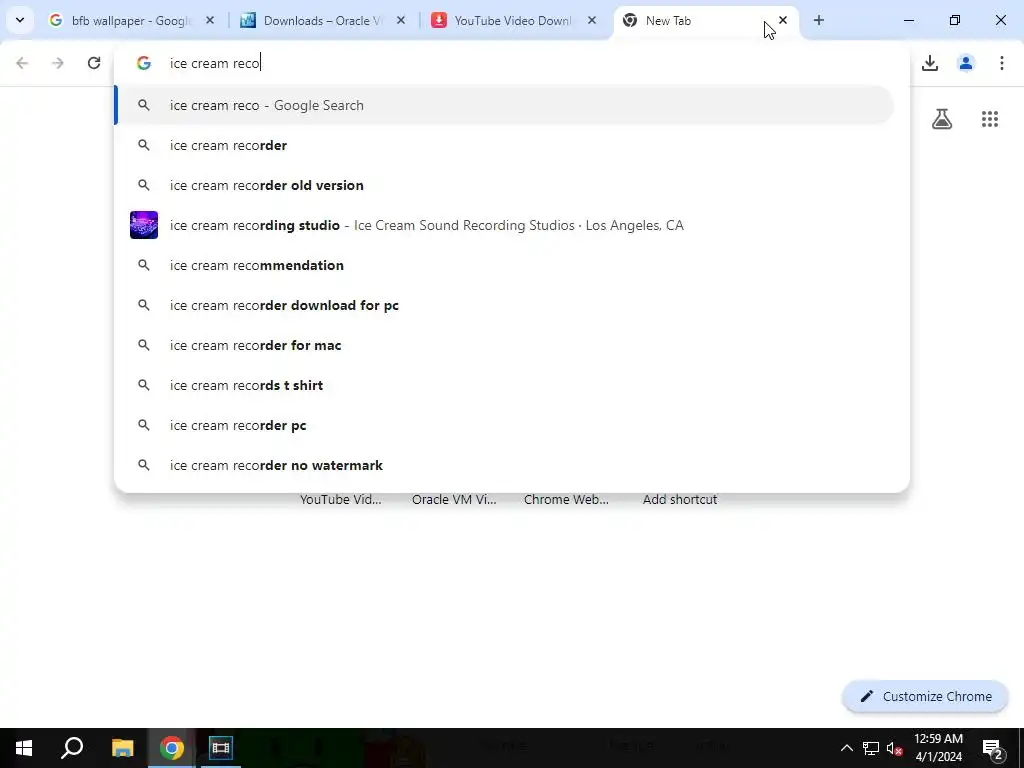Image resolution: width=1024 pixels, height=768 pixels.
Task: Close the YouTube Video Downloader tab
Action: 592,20
